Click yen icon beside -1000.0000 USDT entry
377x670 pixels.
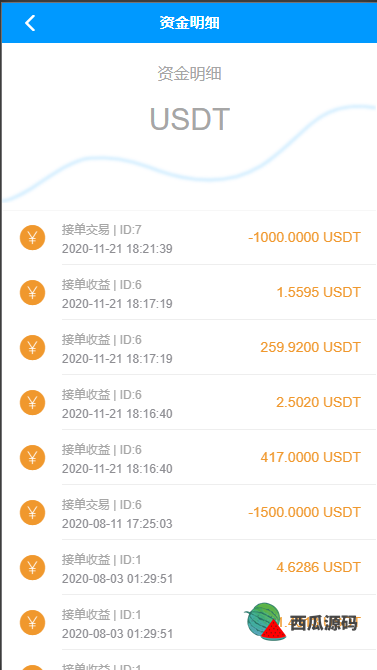click(32, 238)
